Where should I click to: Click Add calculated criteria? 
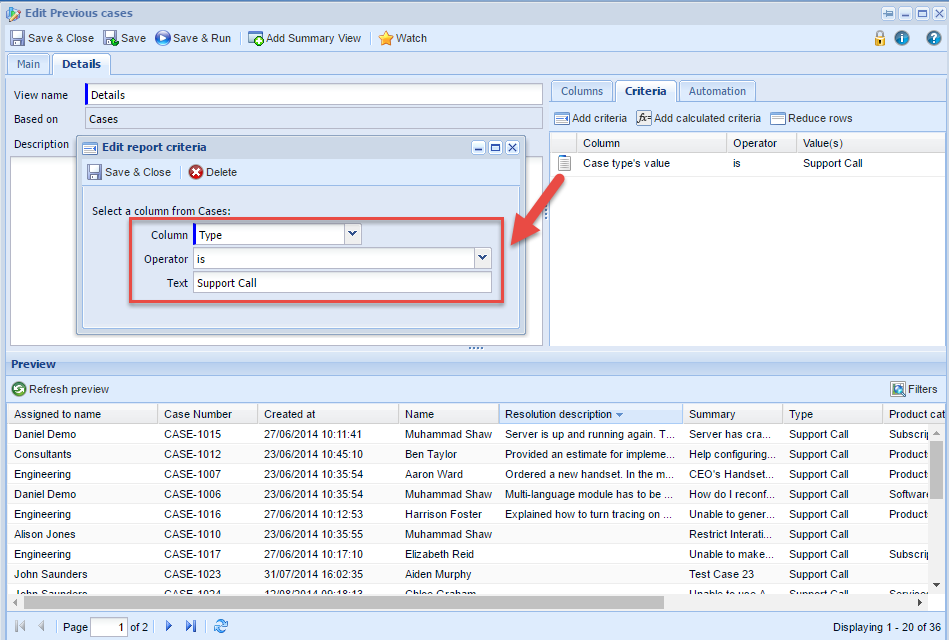point(698,118)
